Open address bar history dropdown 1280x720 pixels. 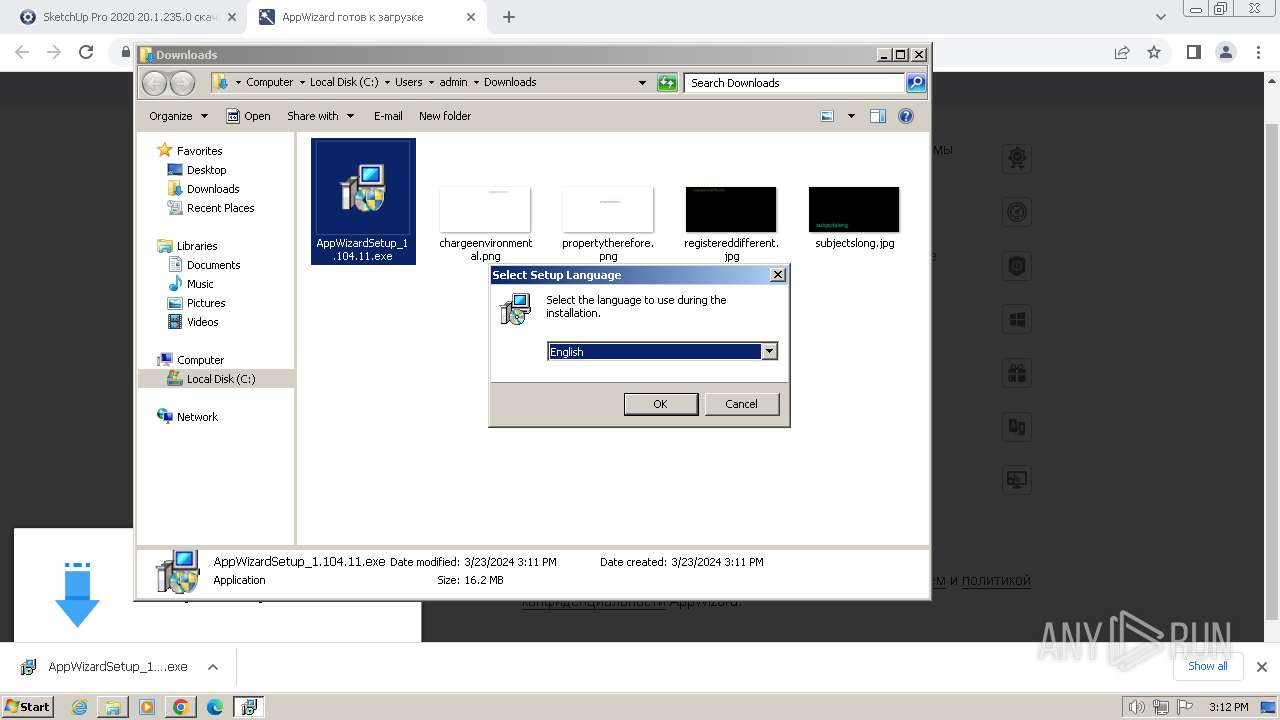click(642, 83)
